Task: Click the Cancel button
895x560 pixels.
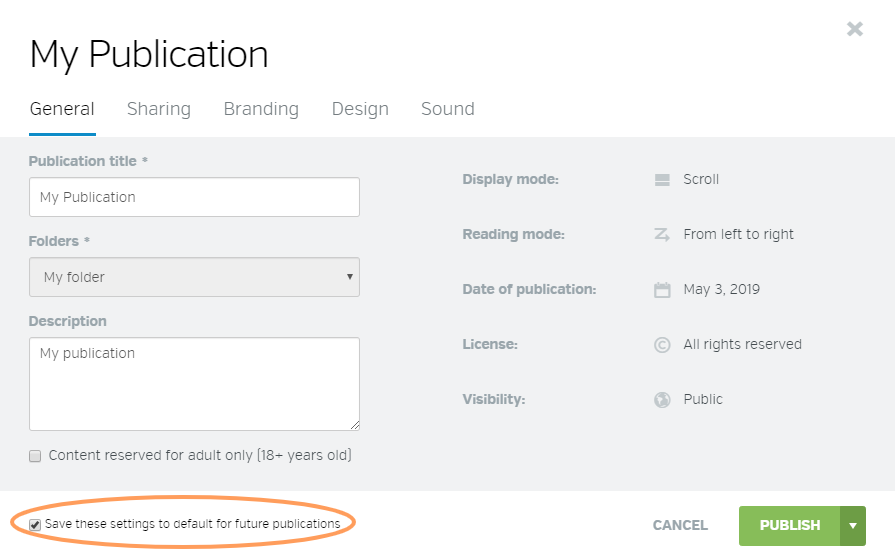Action: (x=680, y=525)
